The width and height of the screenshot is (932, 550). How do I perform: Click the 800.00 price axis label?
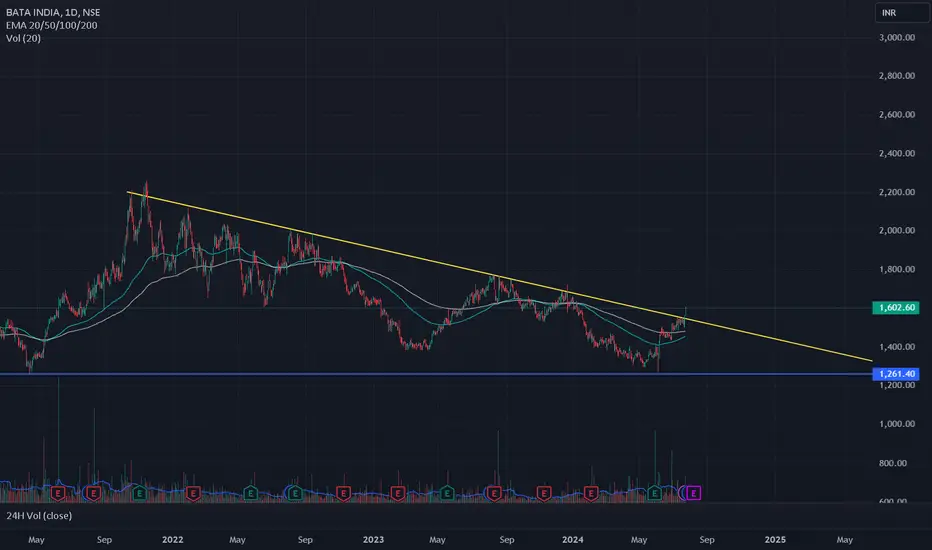tap(893, 463)
